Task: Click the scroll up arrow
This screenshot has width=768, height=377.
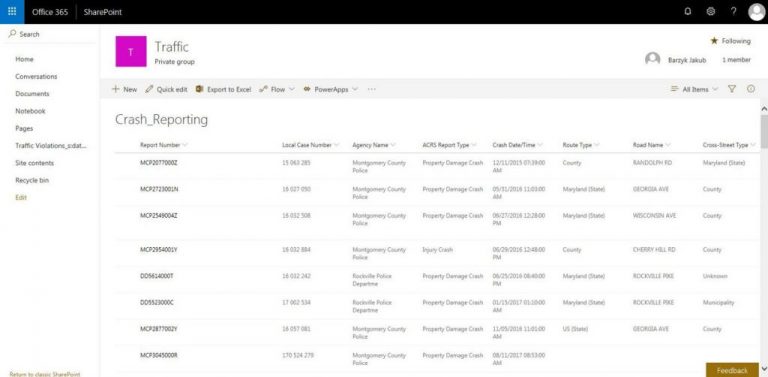Action: pos(764,108)
